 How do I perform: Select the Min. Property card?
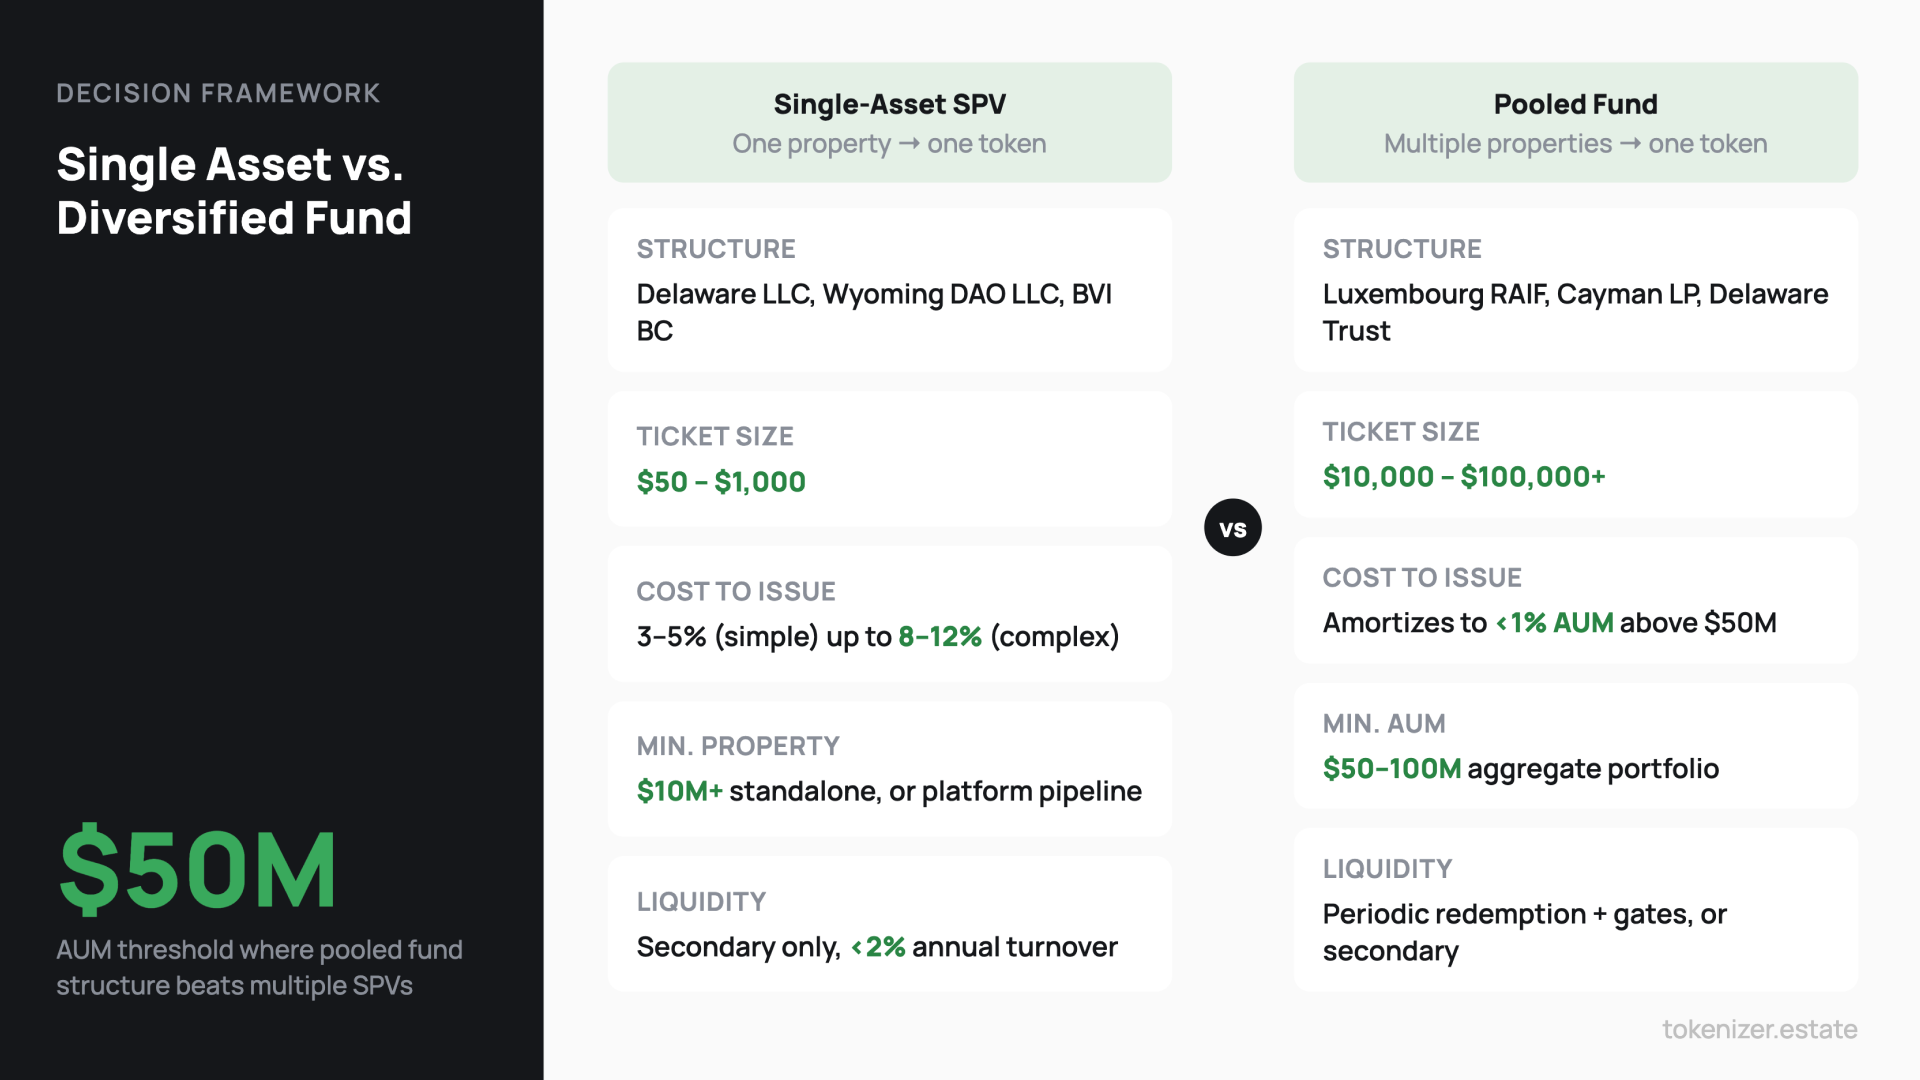[x=889, y=768]
